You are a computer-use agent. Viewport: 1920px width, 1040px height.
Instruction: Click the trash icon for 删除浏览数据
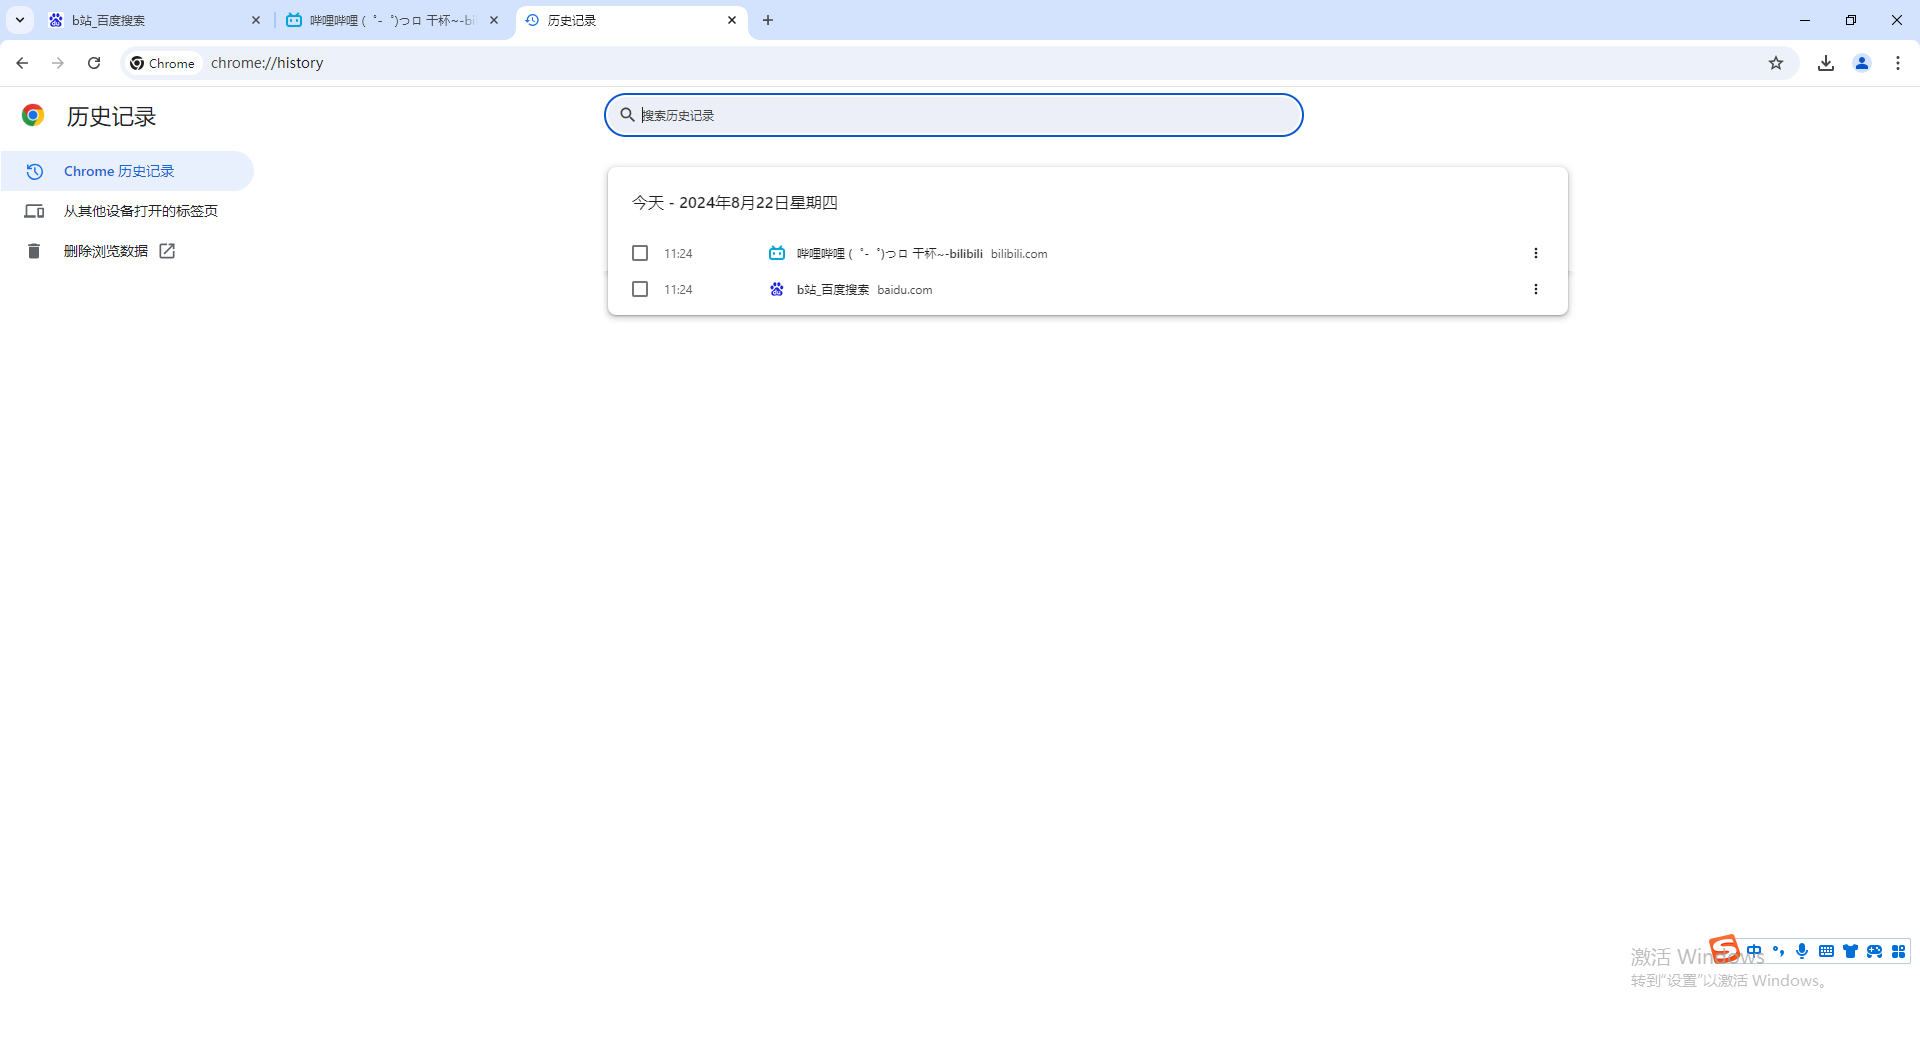(x=34, y=251)
